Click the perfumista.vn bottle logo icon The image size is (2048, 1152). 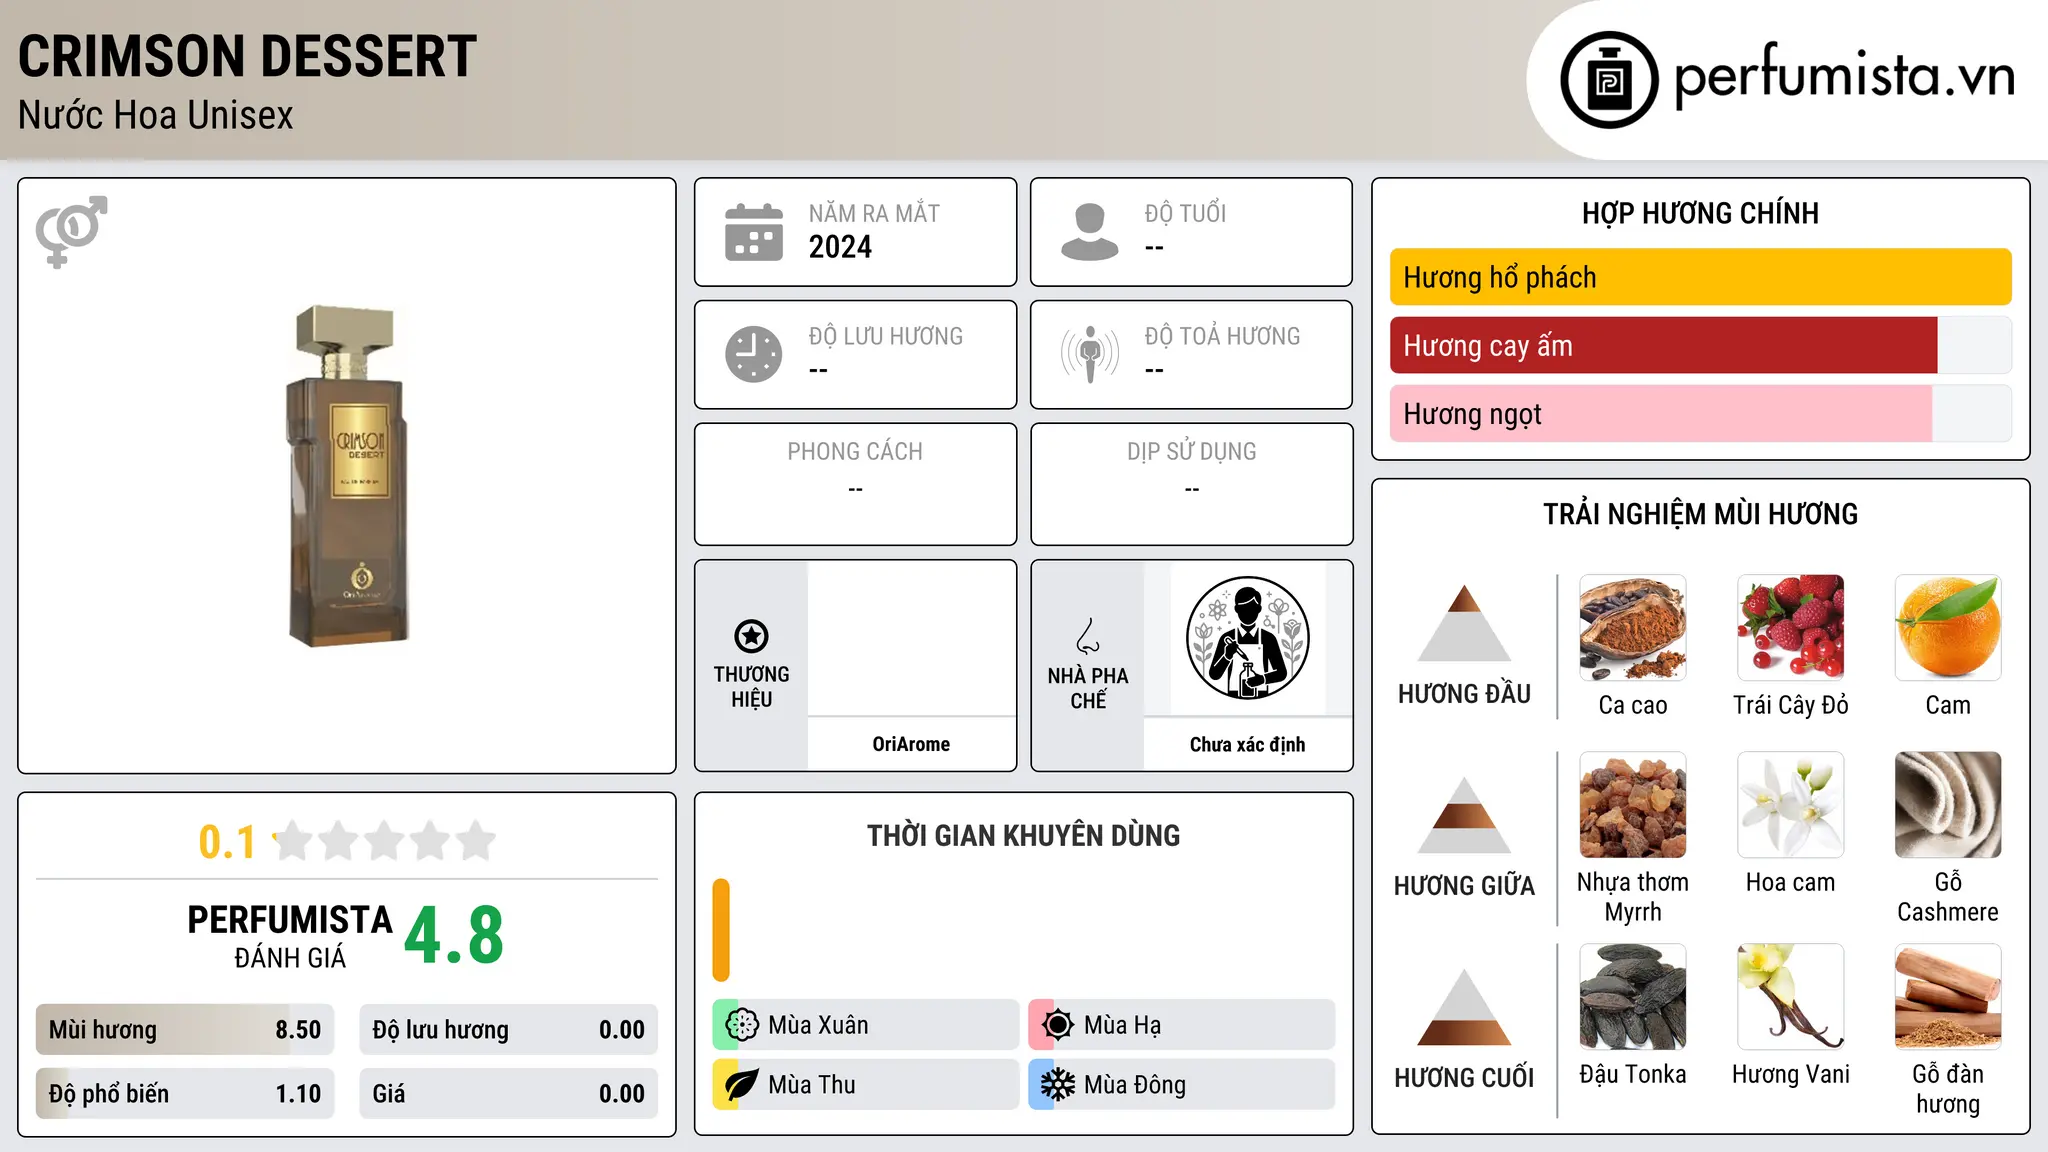(x=1609, y=80)
